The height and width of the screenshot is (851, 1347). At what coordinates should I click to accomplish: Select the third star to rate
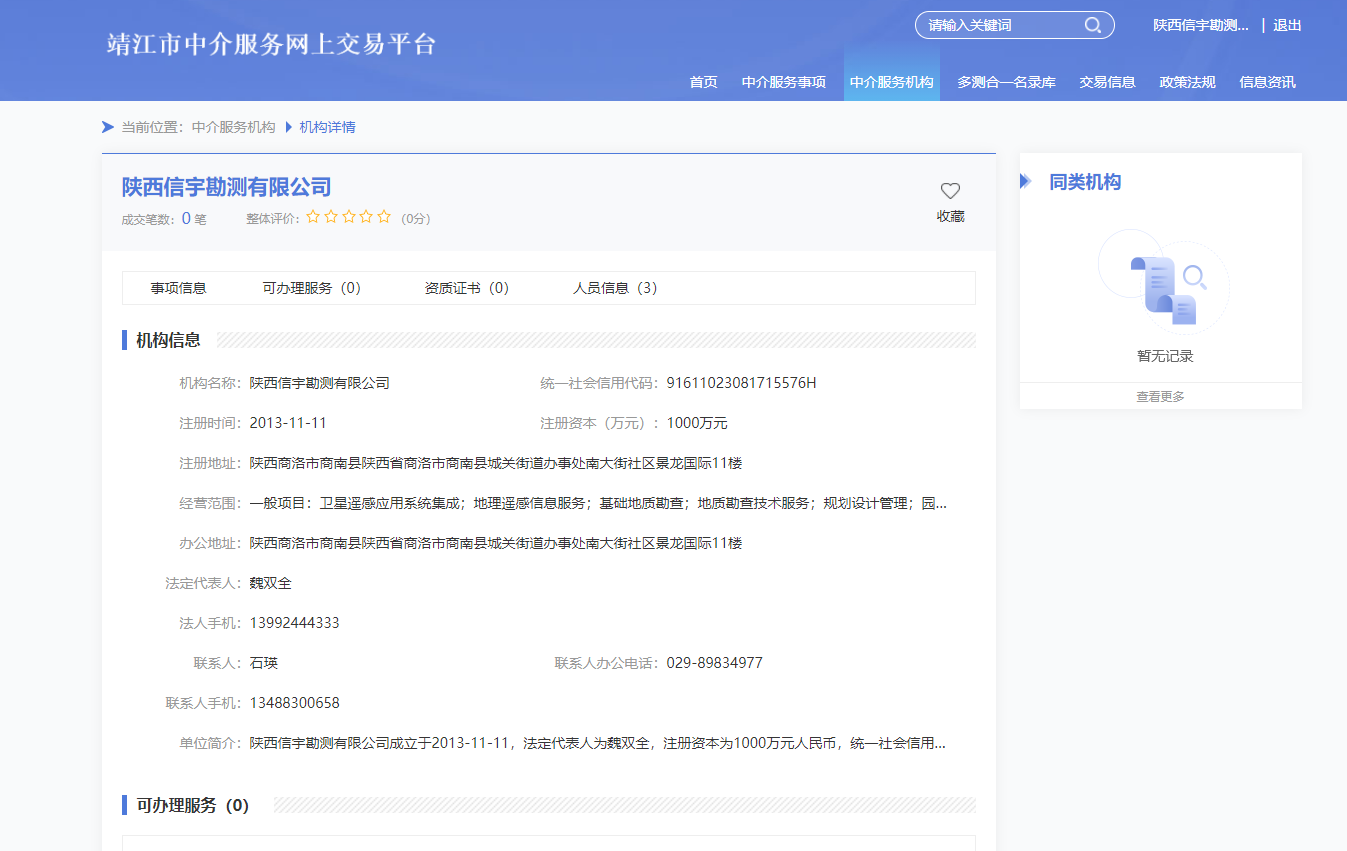click(349, 216)
